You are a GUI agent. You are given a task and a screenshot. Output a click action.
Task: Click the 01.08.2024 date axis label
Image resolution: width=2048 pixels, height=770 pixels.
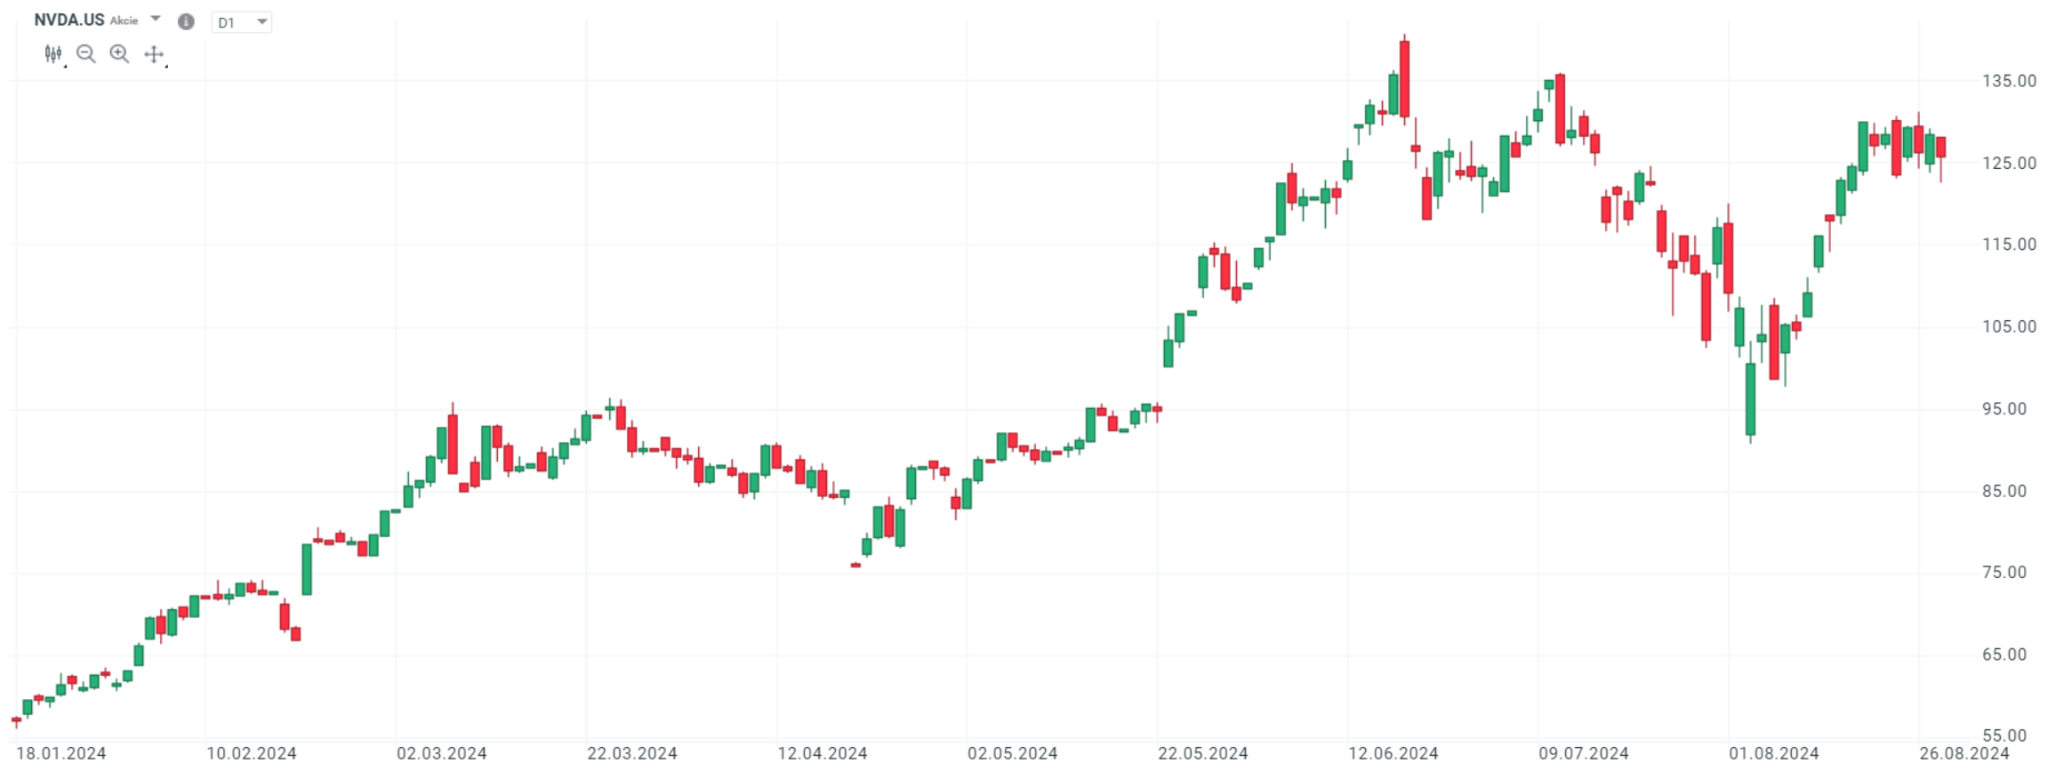point(1774,754)
